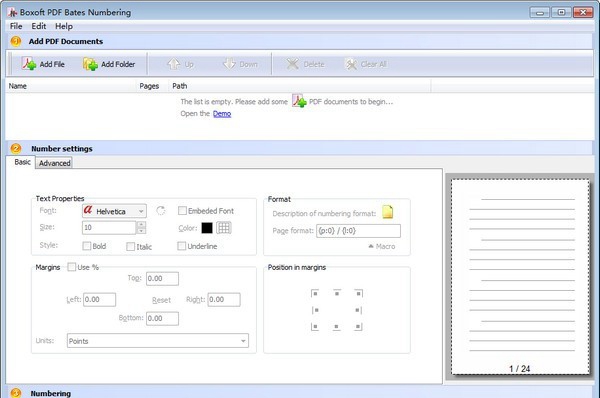Click the Bottom margin input field

tap(162, 318)
